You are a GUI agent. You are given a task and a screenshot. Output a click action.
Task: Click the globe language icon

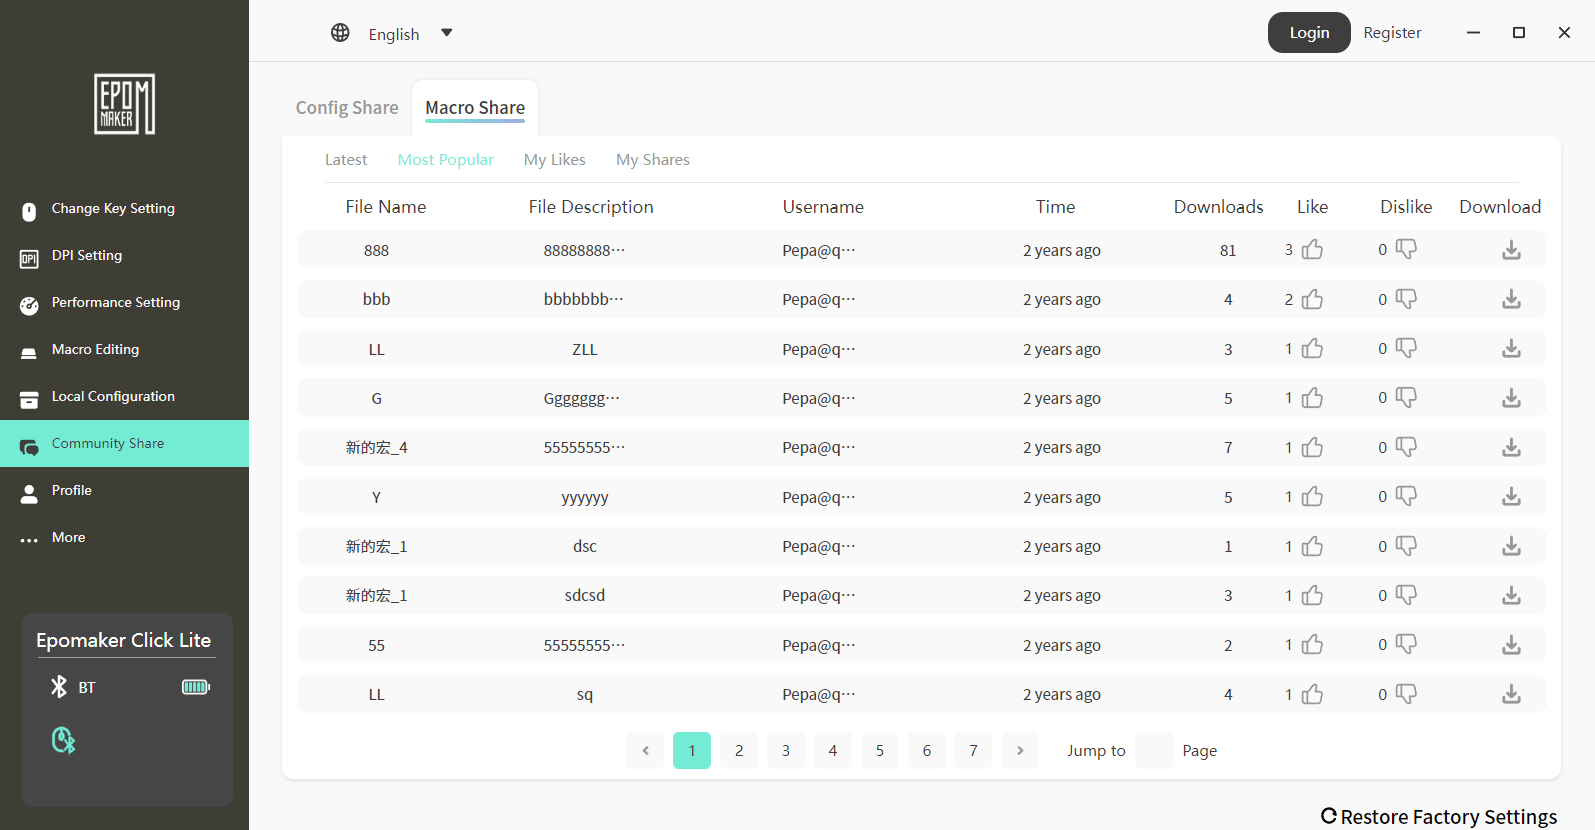(340, 33)
